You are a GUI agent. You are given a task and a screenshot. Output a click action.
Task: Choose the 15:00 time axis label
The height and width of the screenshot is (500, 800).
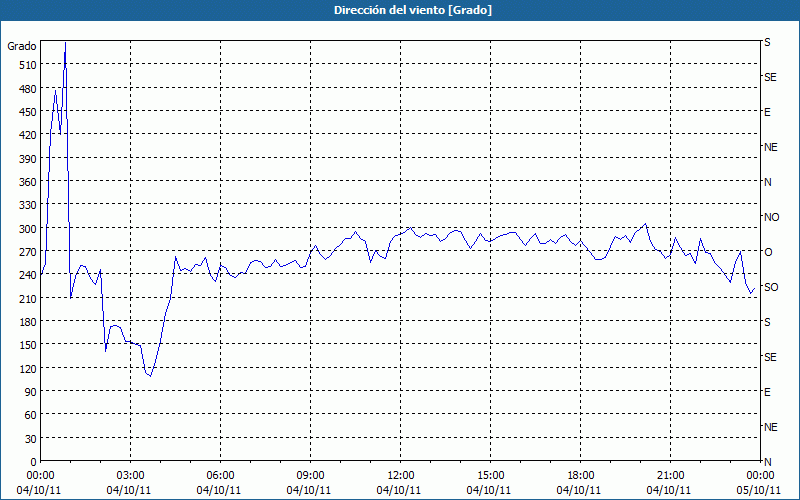click(x=490, y=476)
